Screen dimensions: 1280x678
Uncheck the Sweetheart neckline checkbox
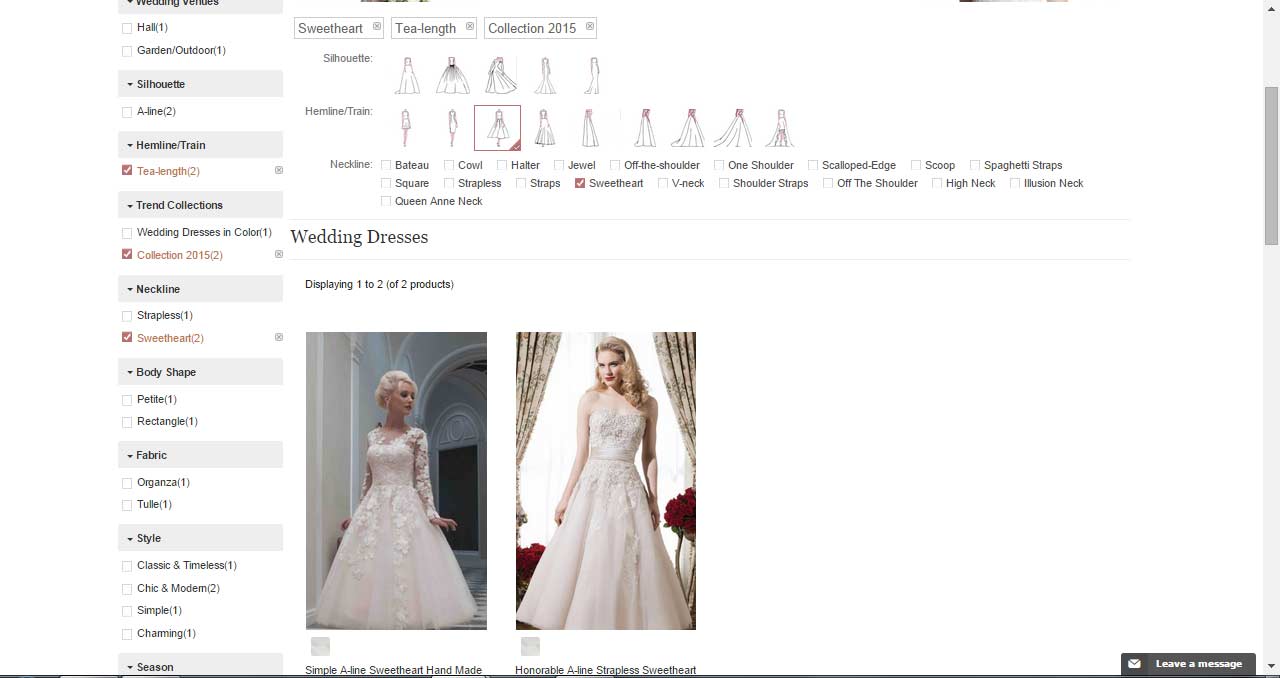(x=580, y=184)
